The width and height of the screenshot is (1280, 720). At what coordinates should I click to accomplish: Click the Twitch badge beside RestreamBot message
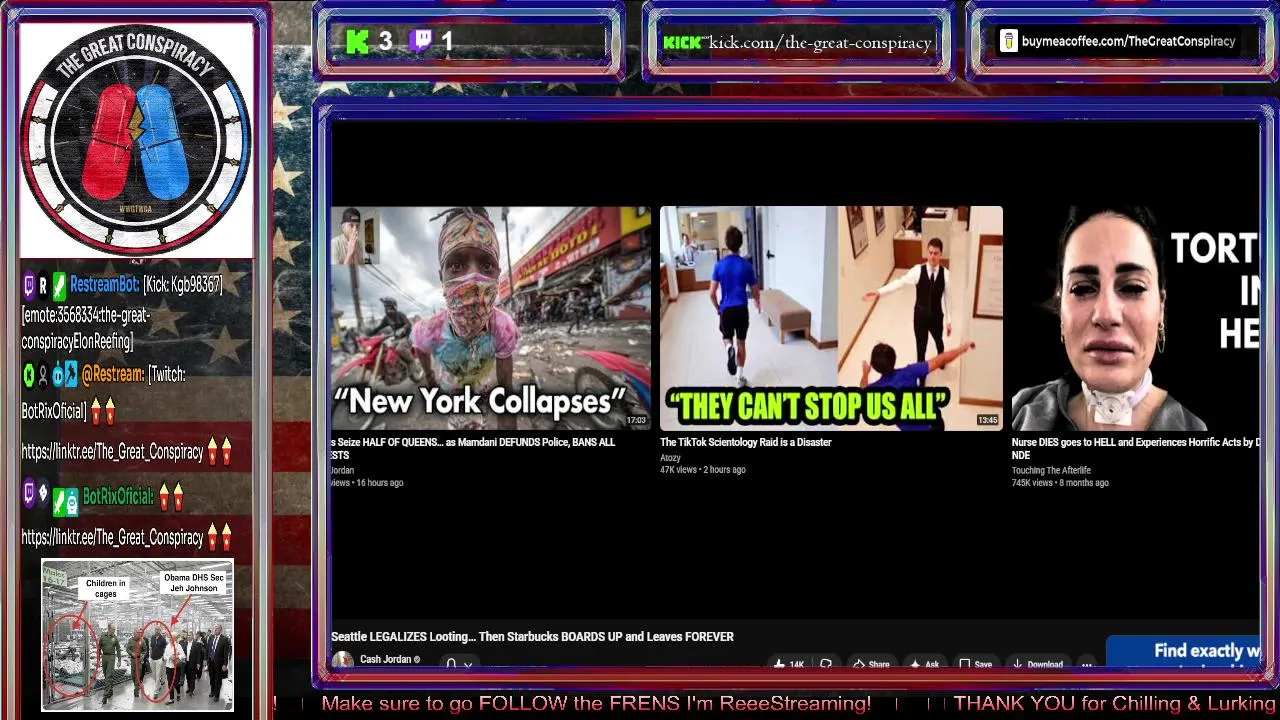tap(29, 285)
